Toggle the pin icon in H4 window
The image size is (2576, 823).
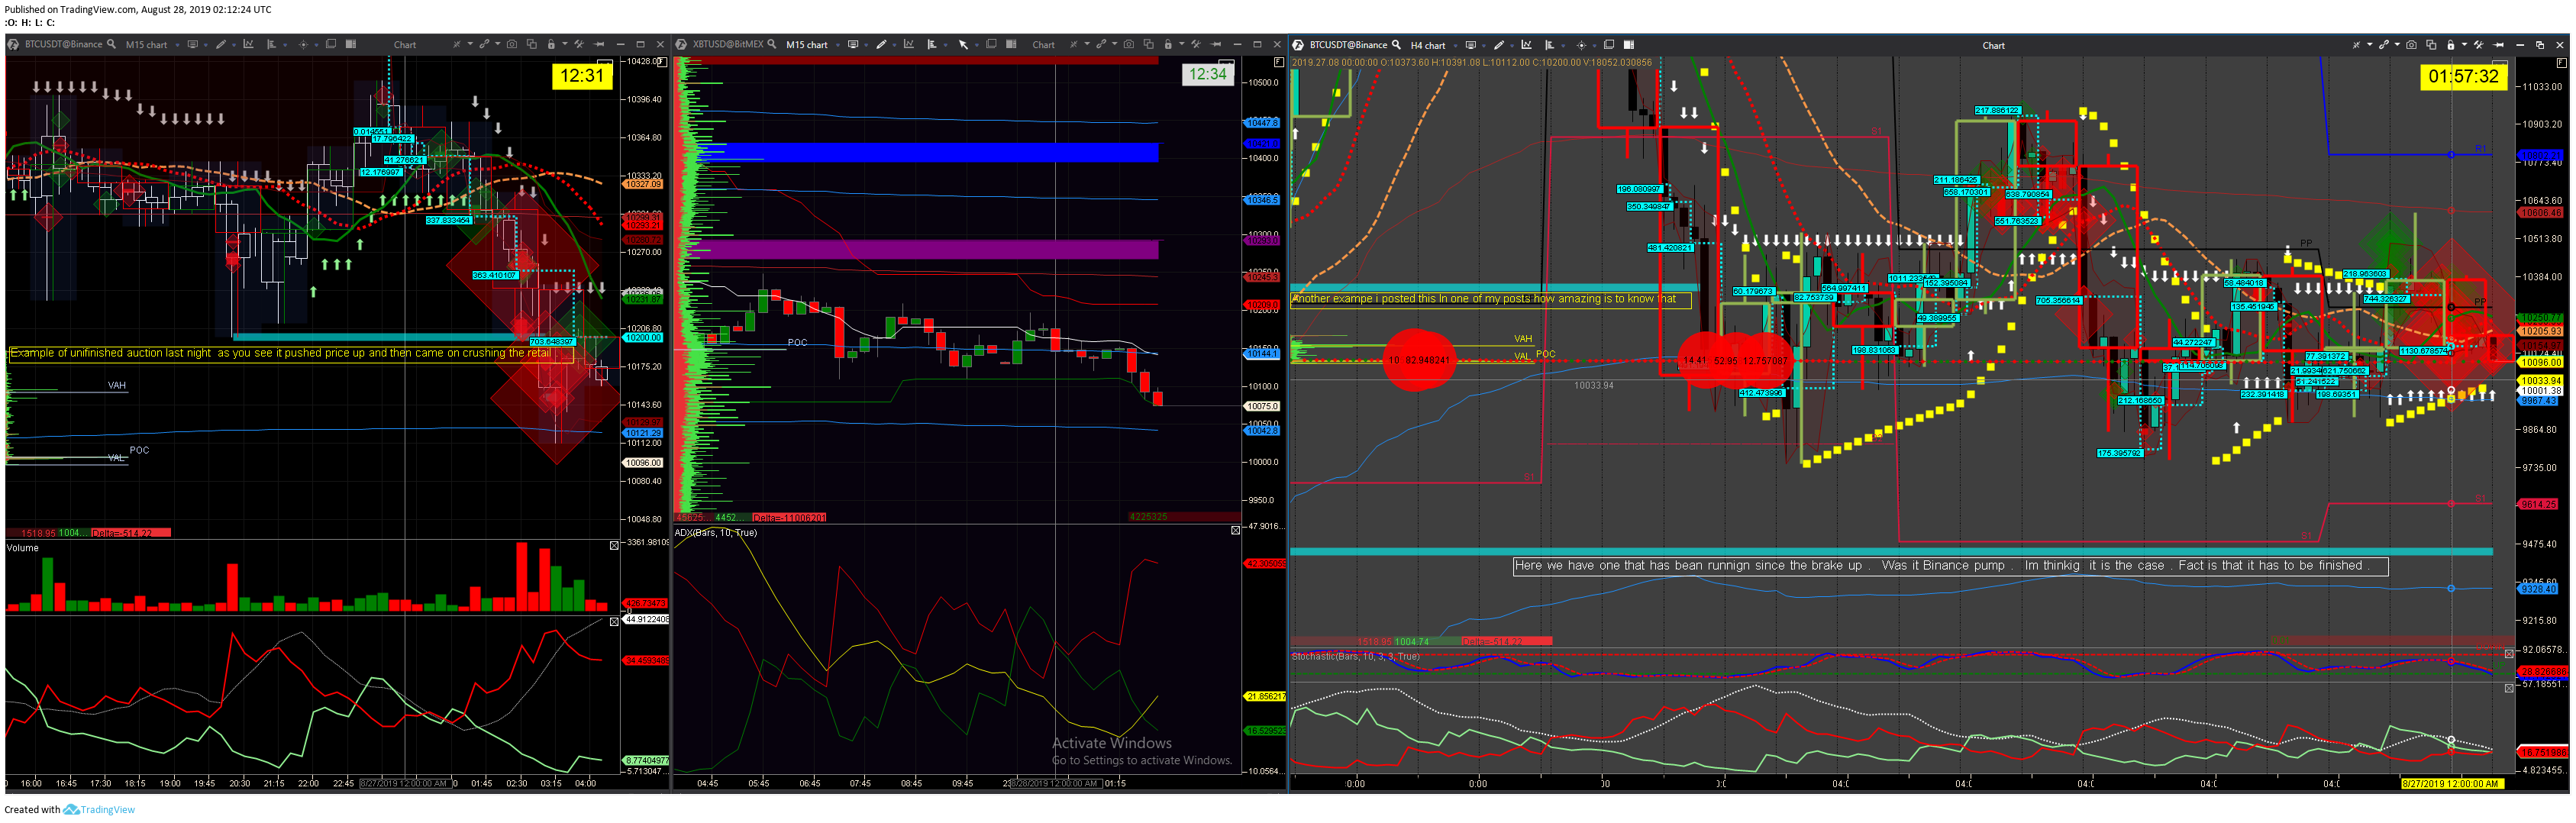tap(2499, 45)
